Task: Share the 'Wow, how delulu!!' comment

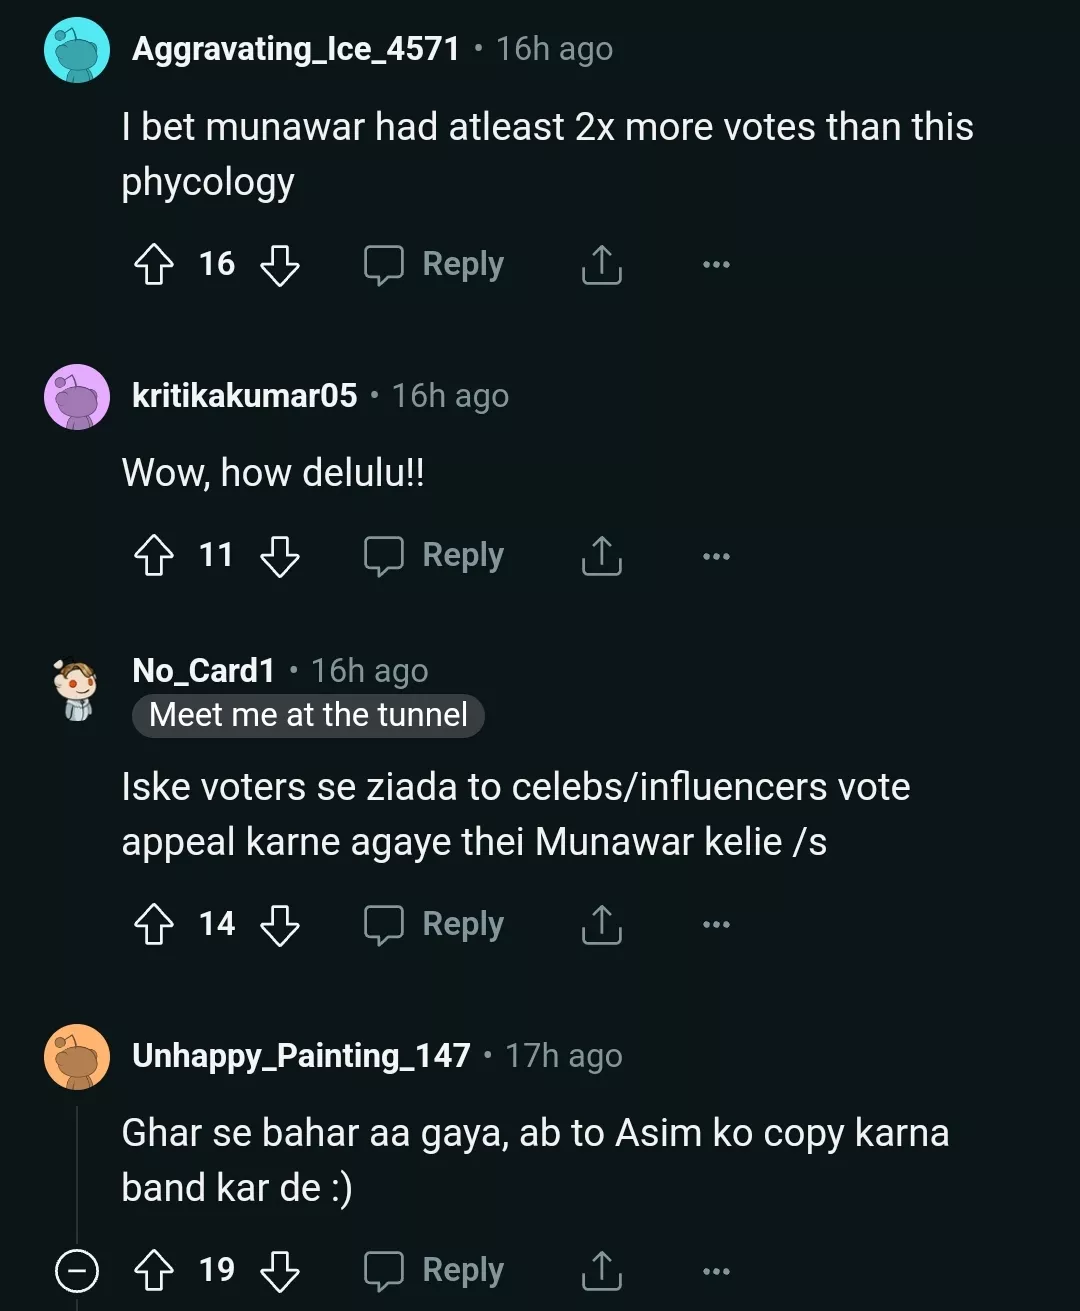Action: 601,556
